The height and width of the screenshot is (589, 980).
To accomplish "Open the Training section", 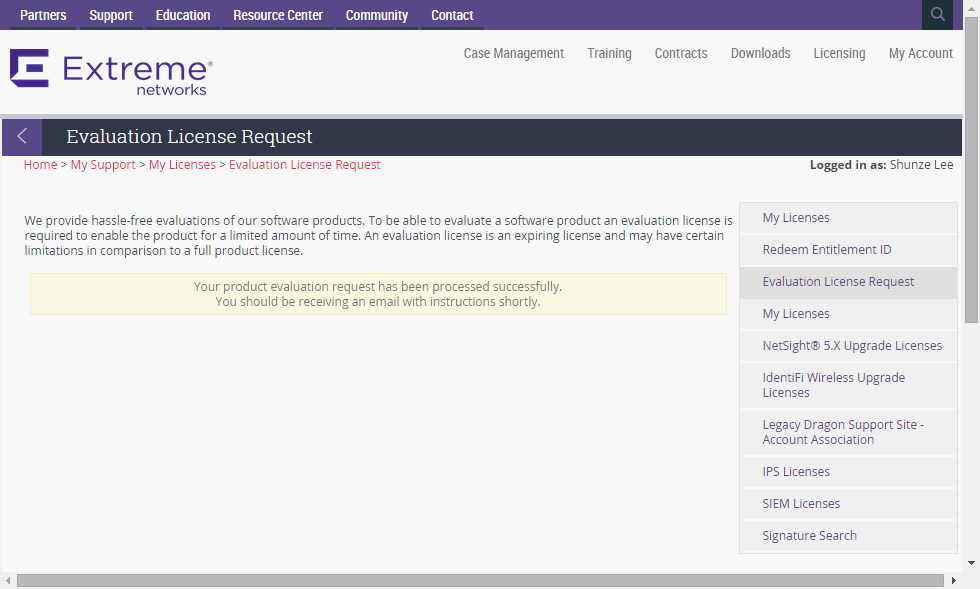I will (609, 53).
